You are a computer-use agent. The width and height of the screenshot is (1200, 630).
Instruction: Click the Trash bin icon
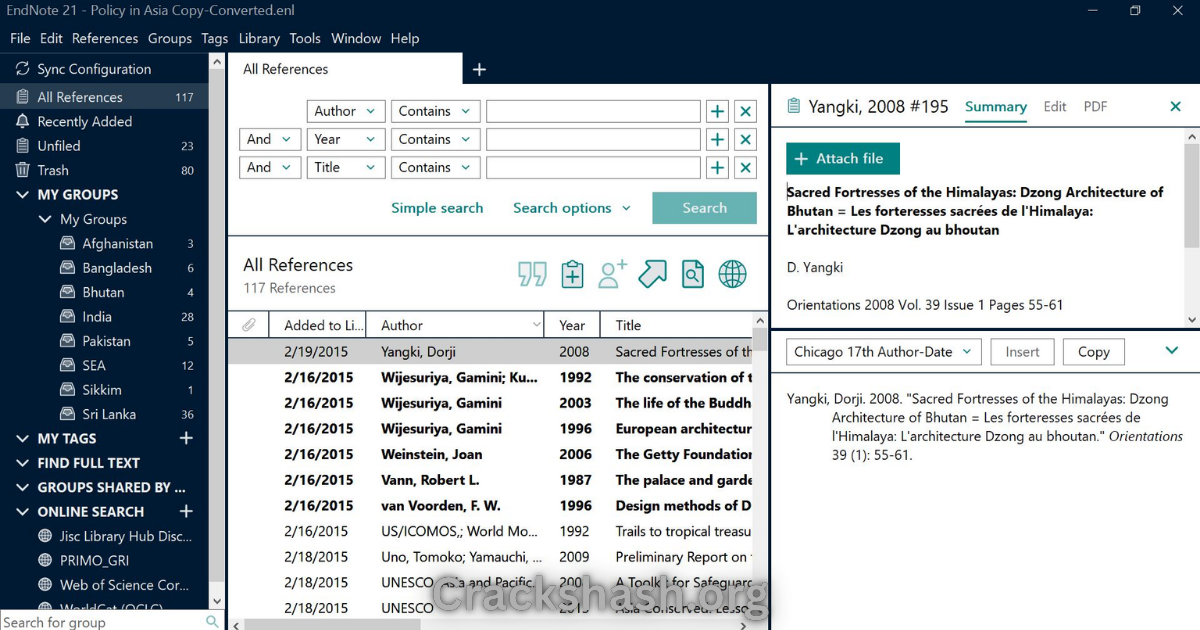click(x=22, y=170)
